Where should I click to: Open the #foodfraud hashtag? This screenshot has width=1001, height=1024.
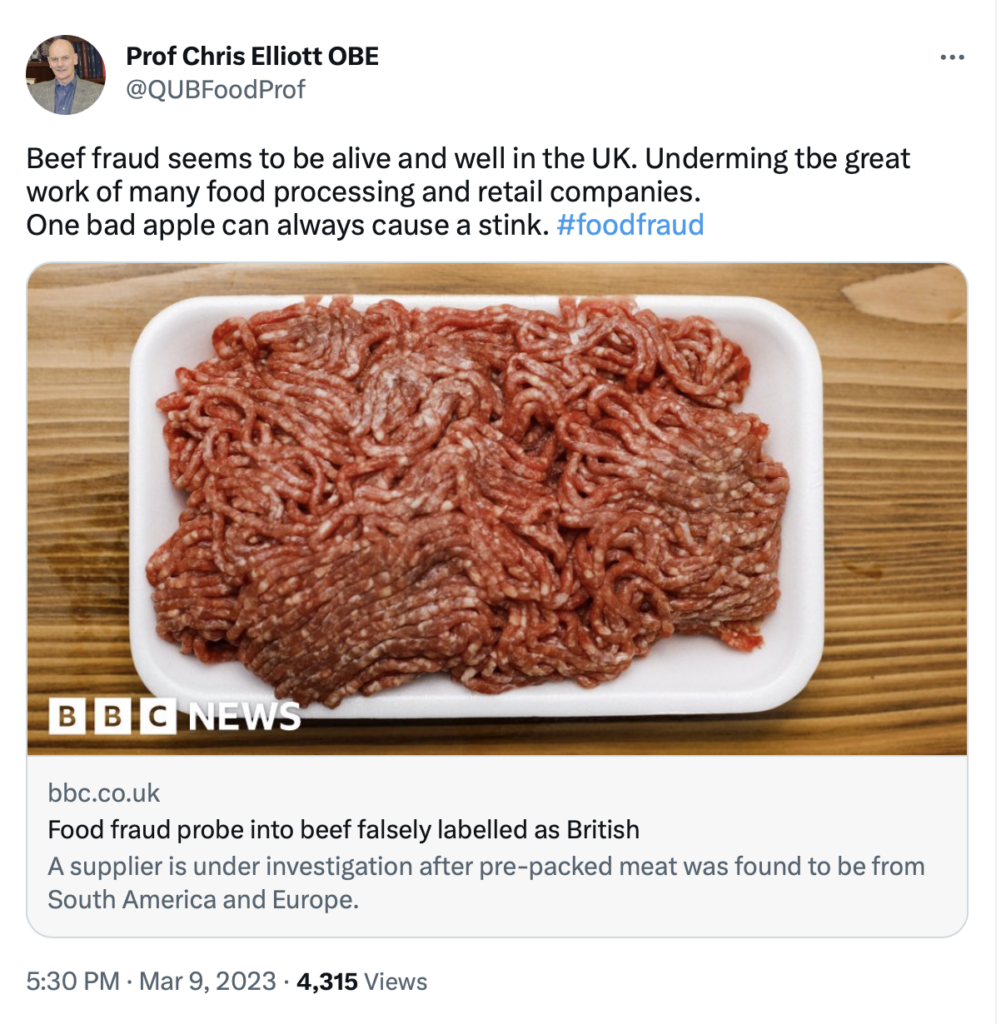[629, 224]
